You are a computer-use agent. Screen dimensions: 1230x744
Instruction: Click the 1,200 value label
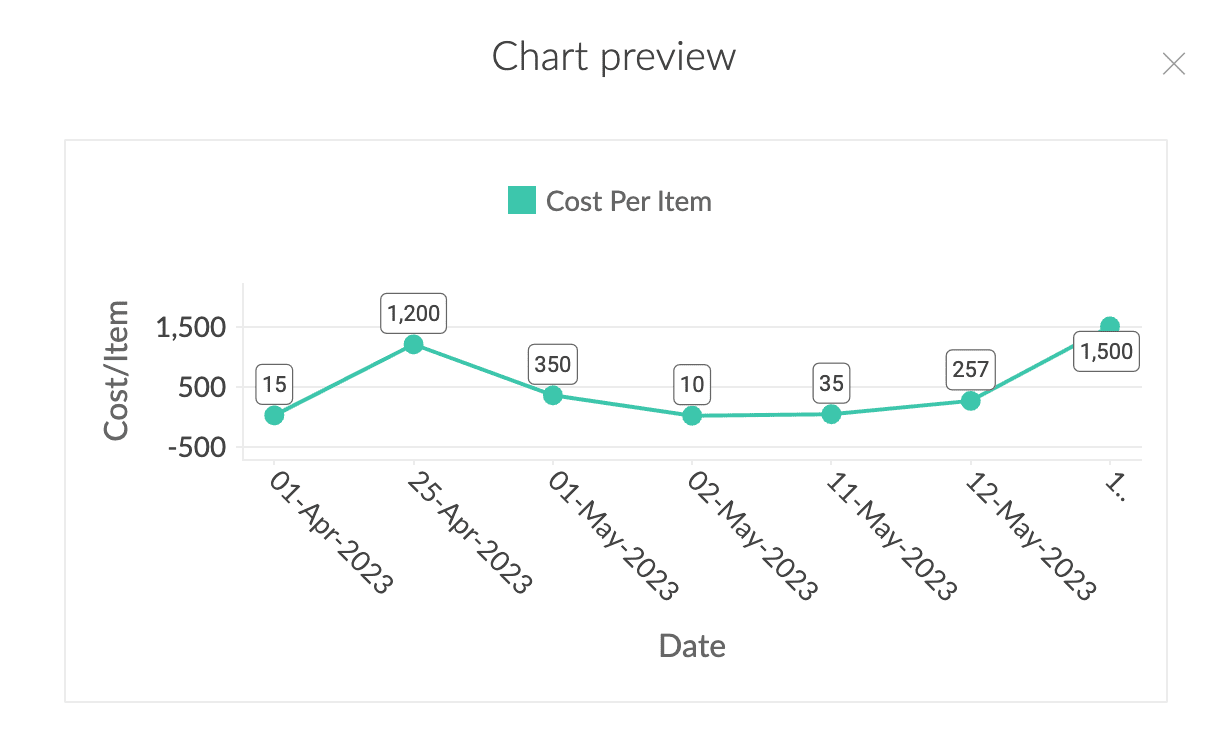[x=413, y=313]
